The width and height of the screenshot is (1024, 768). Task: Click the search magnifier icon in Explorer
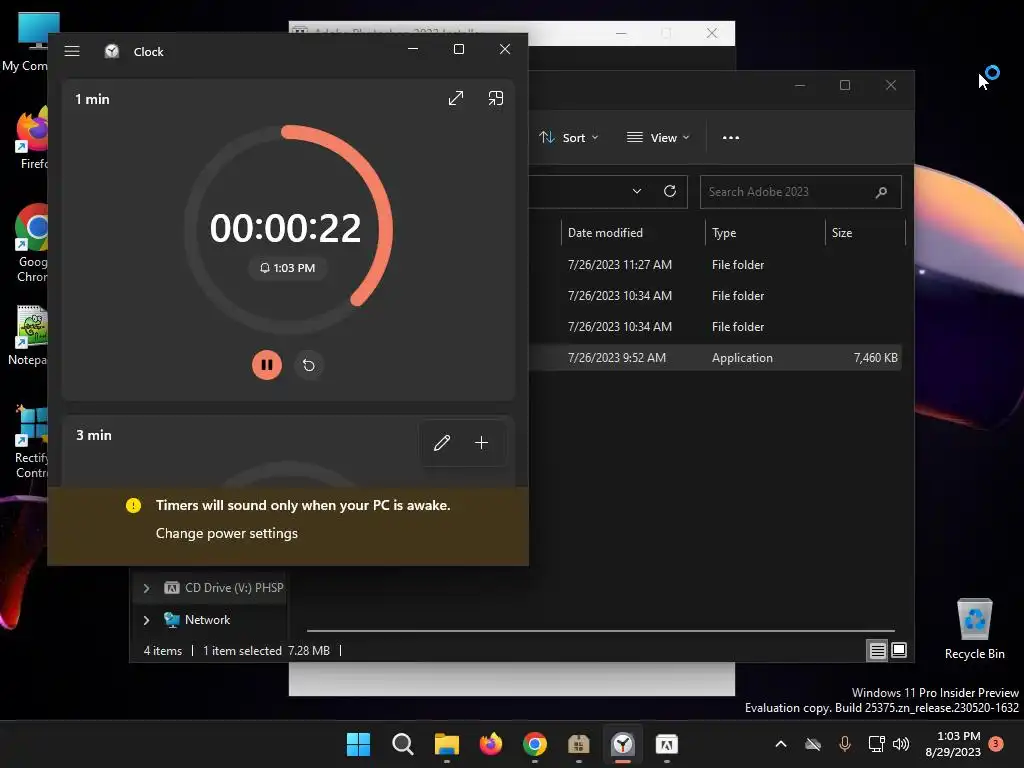(881, 192)
